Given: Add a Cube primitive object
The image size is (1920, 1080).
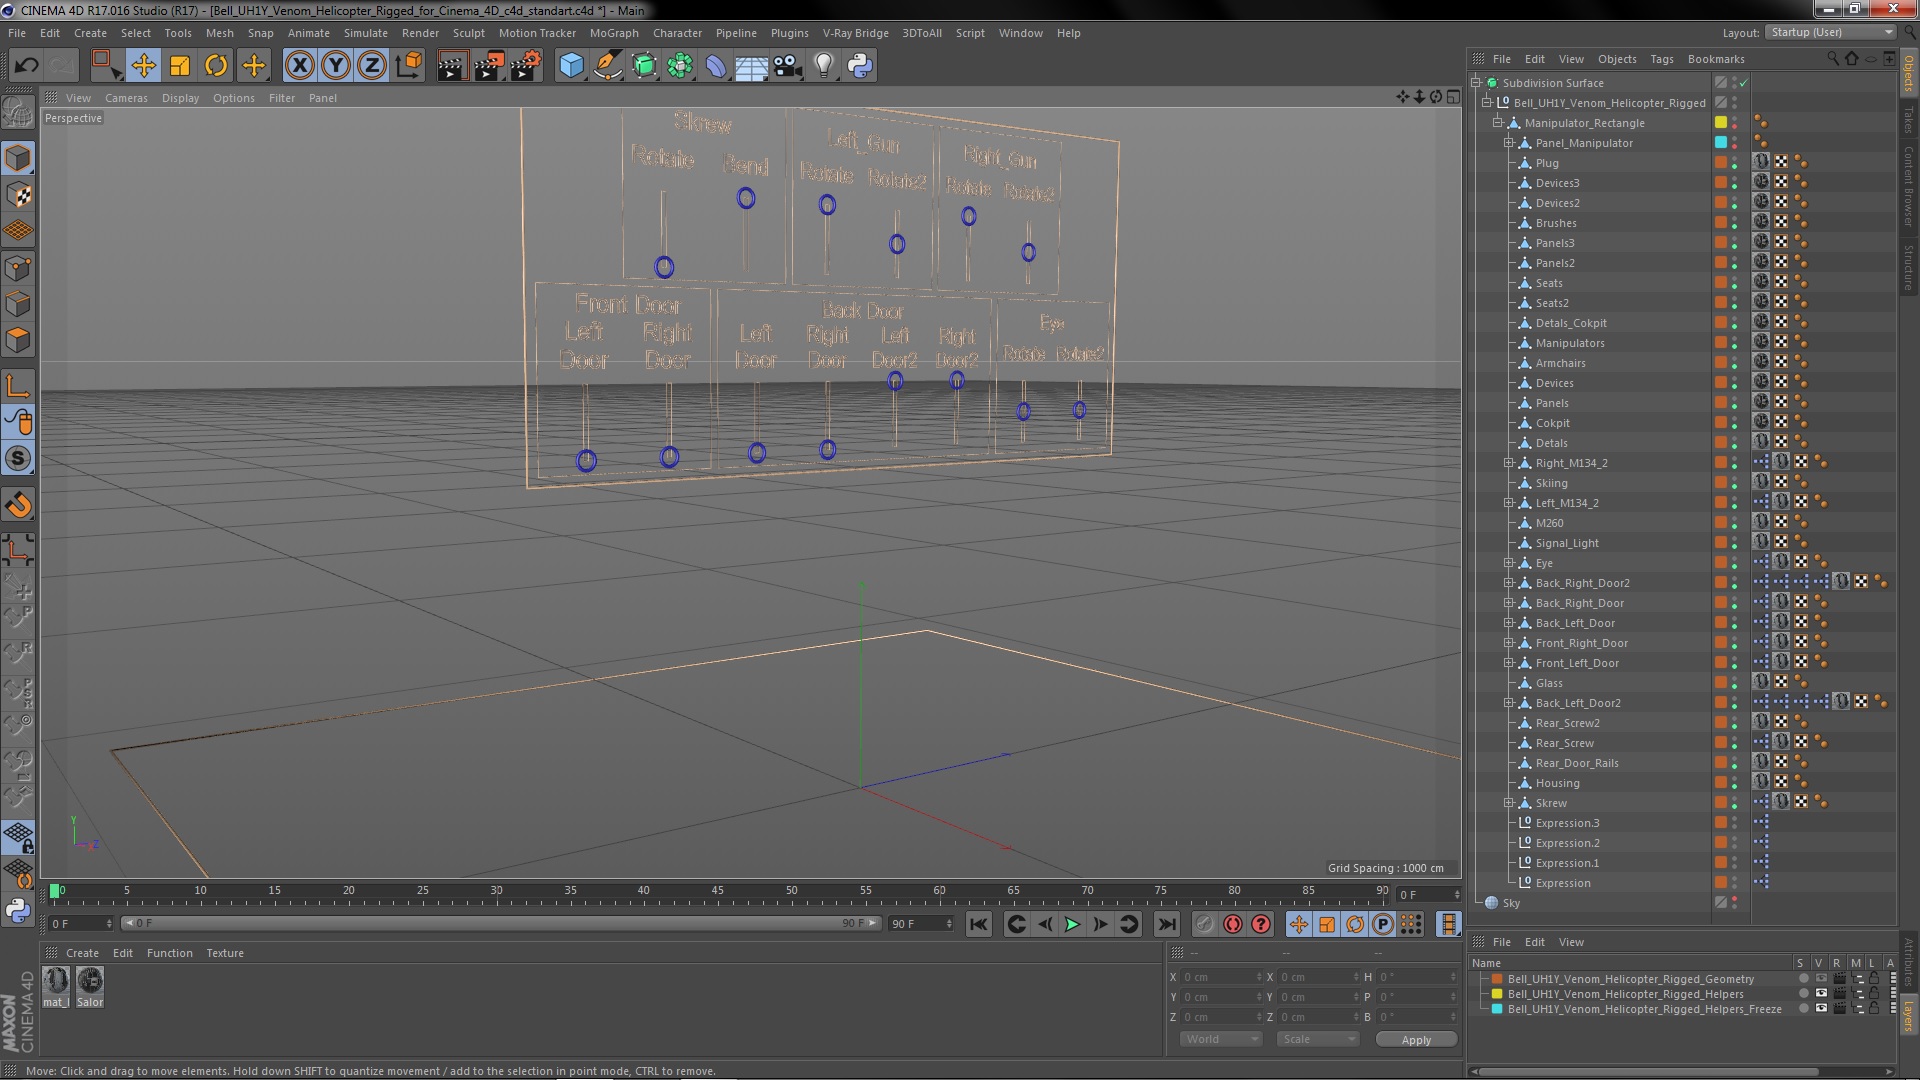Looking at the screenshot, I should (571, 66).
